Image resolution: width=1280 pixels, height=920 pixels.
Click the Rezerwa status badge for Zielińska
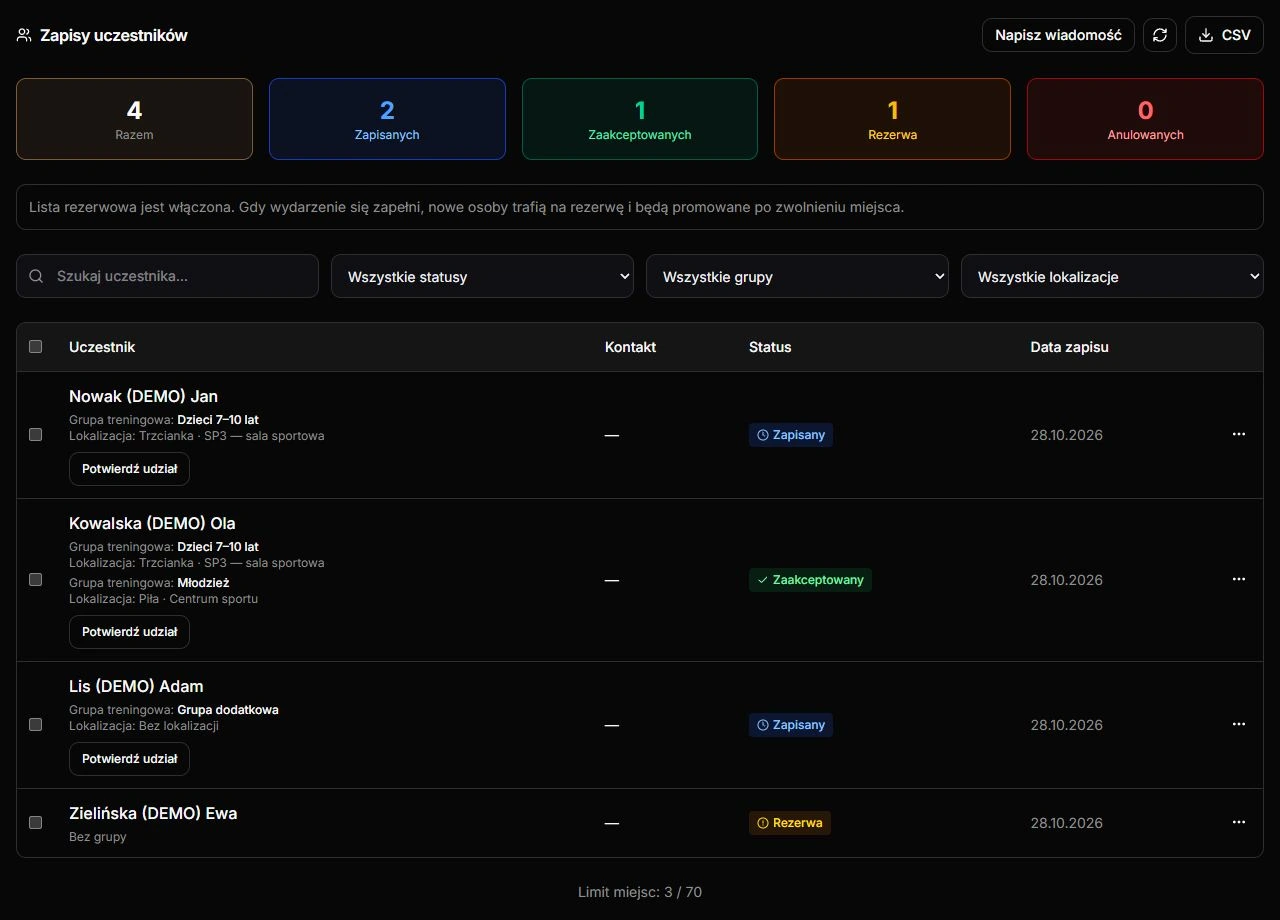coord(790,823)
